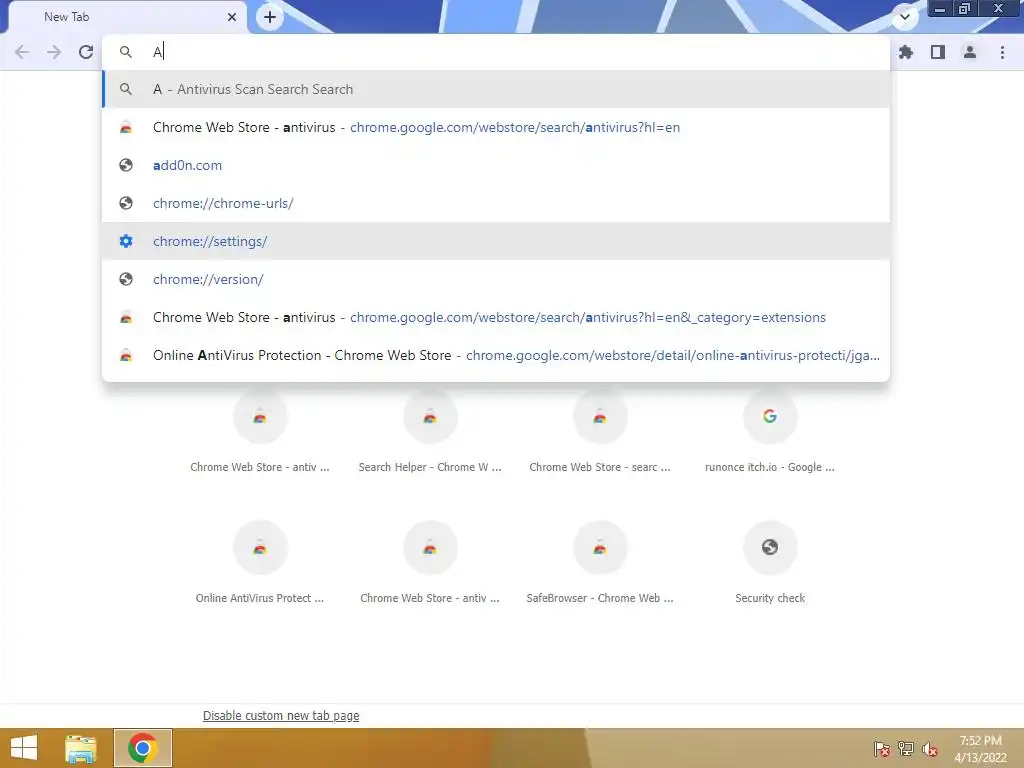Choose the Antivirus Scan Search suggestion

coord(496,89)
